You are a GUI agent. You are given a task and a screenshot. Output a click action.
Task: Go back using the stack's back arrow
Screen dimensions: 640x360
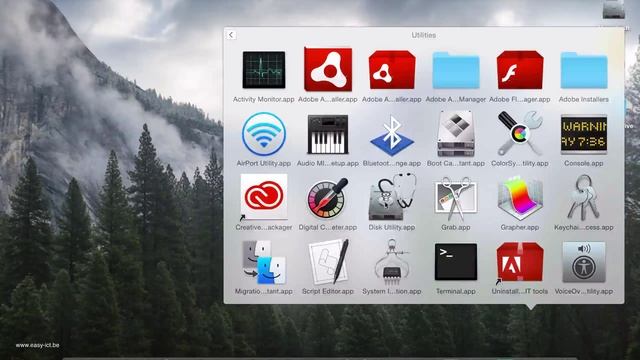(231, 35)
